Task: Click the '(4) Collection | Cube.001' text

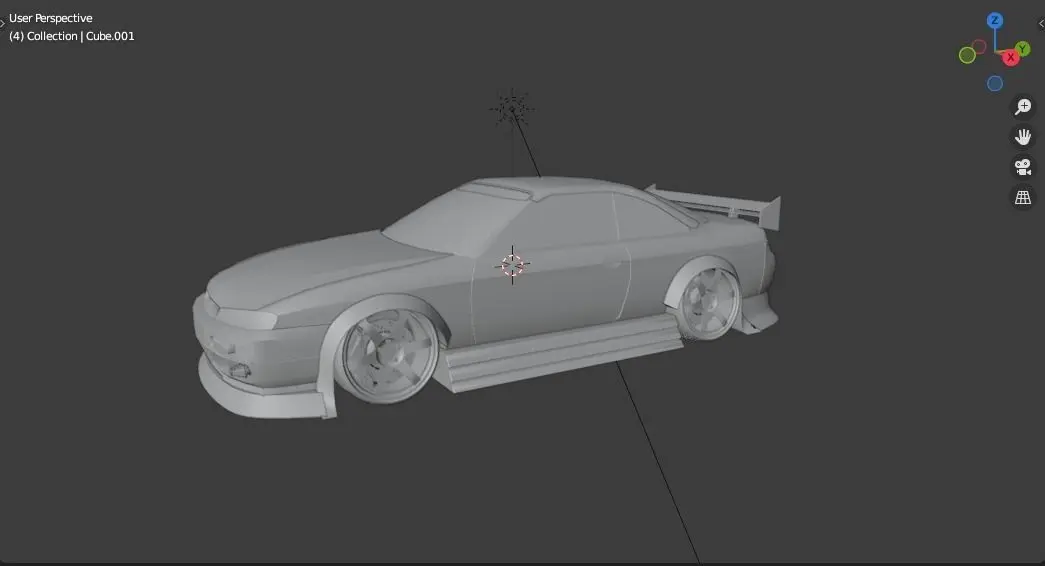Action: 72,36
